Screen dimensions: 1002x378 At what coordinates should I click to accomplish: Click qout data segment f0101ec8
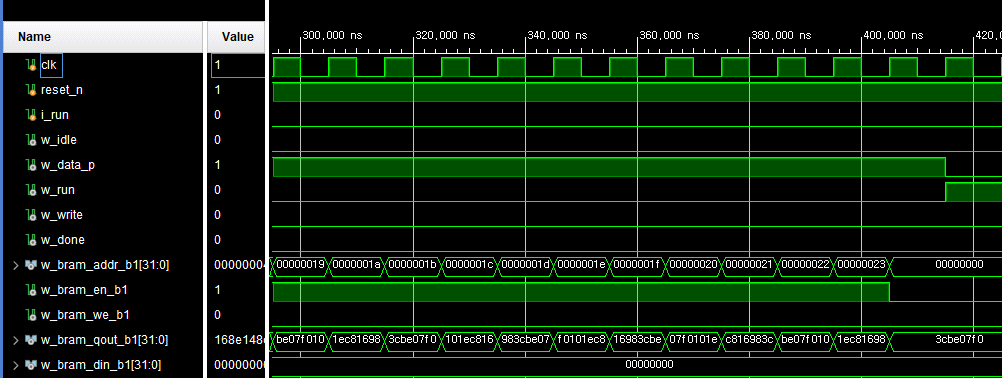point(581,339)
